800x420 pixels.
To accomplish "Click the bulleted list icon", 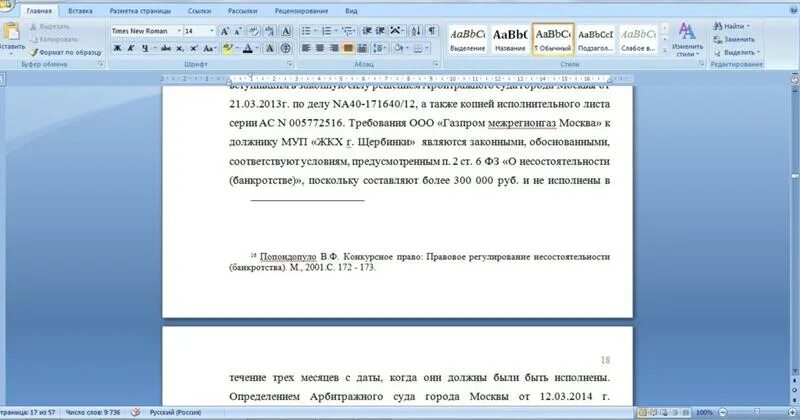I will 306,31.
